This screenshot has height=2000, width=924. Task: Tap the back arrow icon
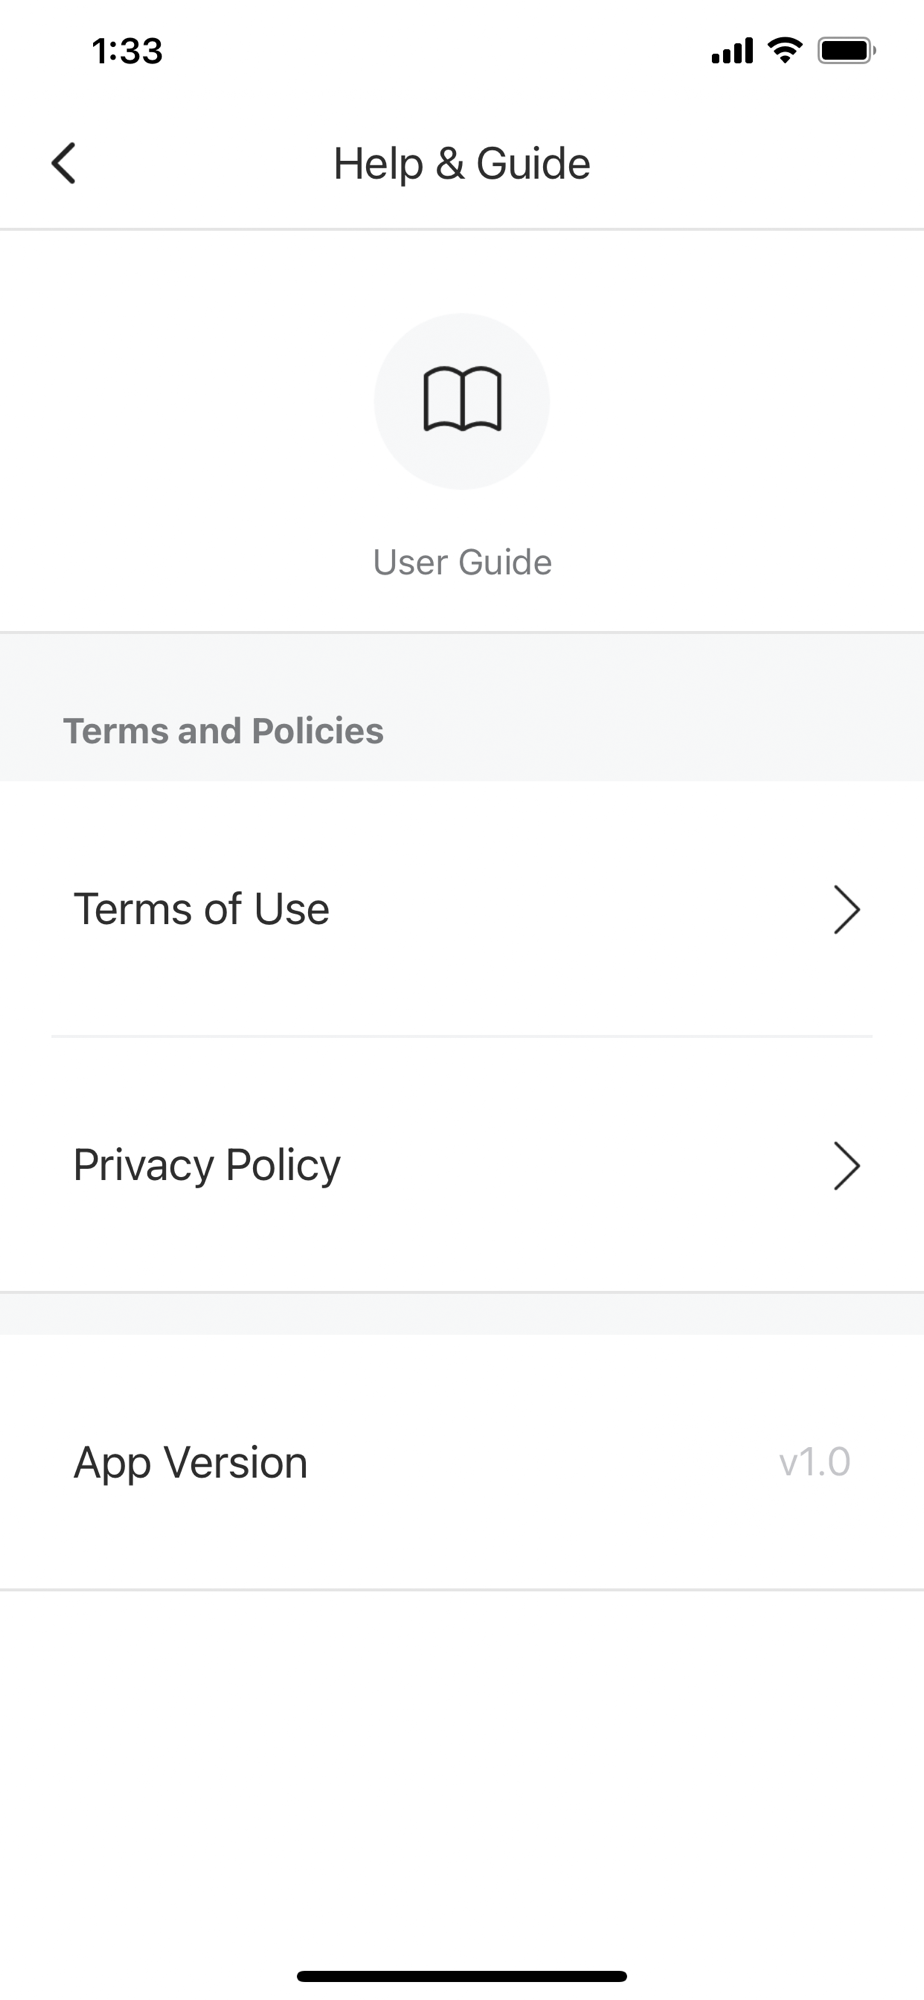tap(64, 163)
